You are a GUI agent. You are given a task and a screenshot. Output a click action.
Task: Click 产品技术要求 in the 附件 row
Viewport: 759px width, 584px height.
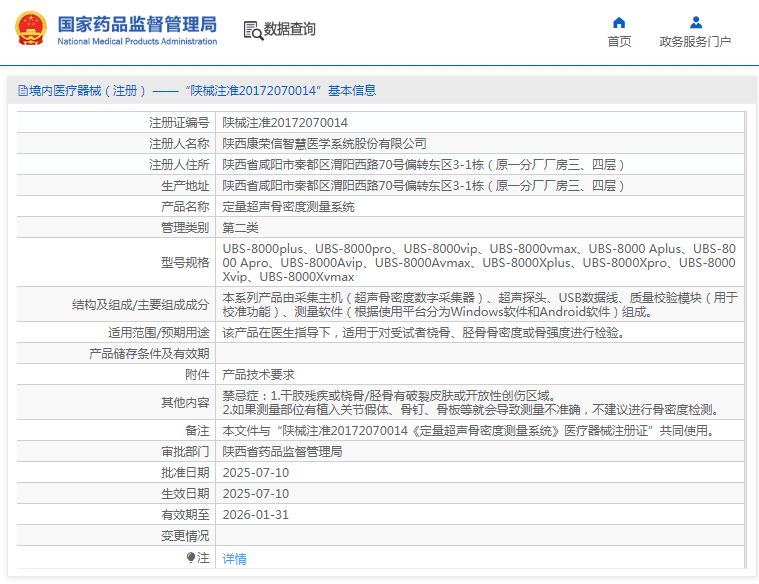coord(258,375)
